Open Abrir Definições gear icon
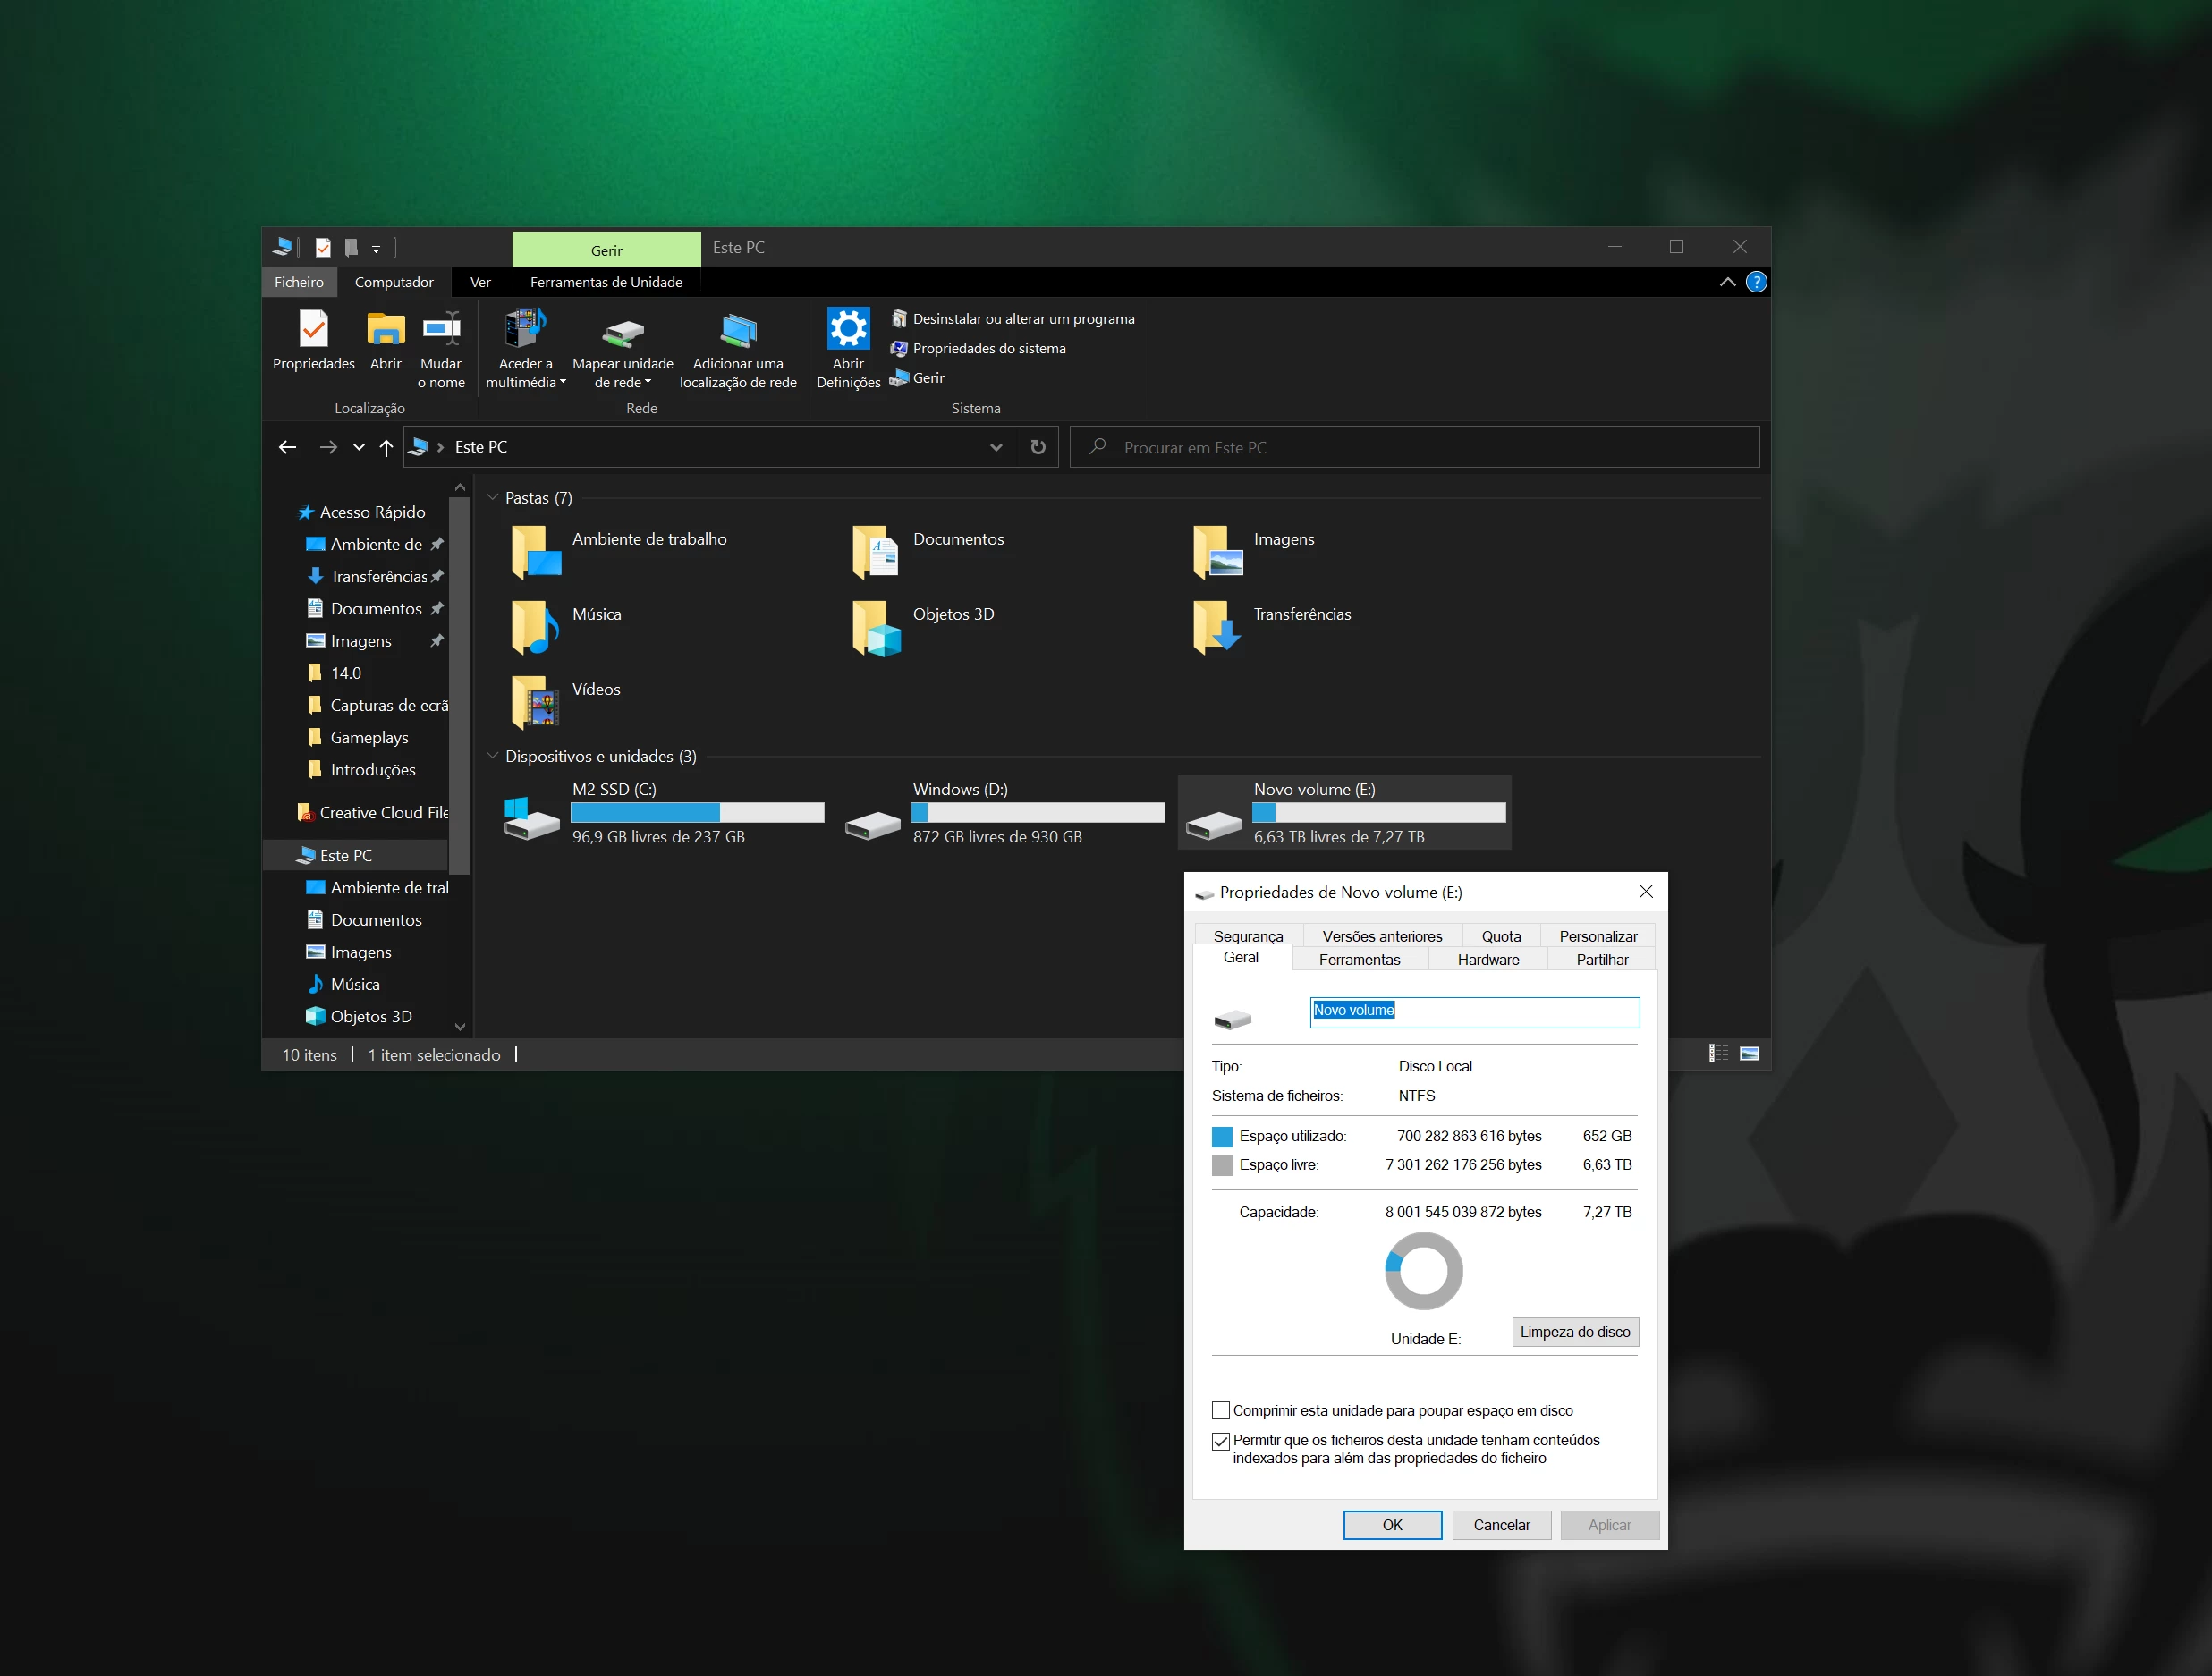The width and height of the screenshot is (2212, 1676). point(847,329)
